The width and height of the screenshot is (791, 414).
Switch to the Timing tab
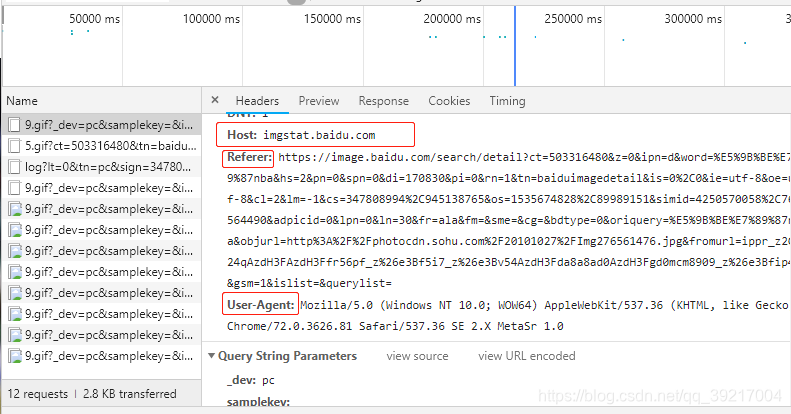507,101
